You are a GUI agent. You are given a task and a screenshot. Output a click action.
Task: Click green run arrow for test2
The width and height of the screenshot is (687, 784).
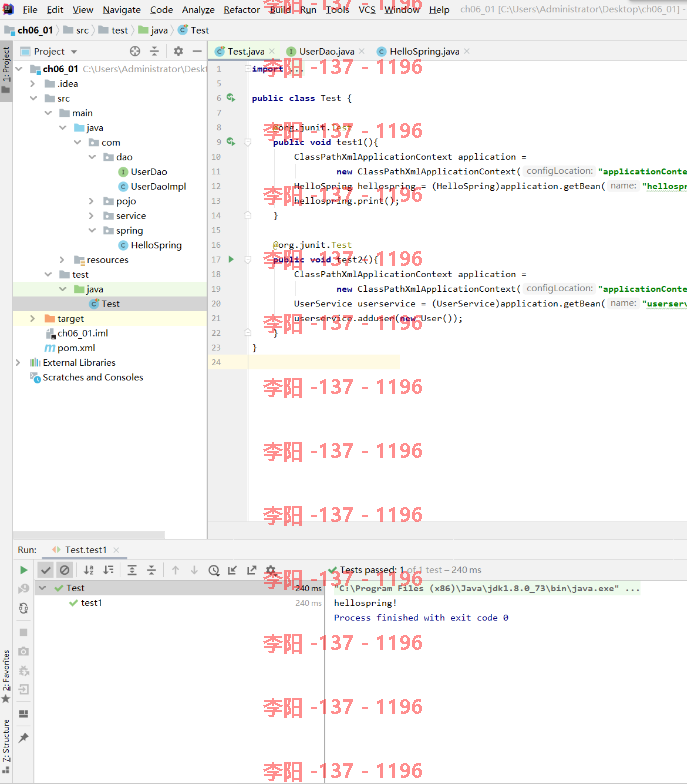[x=231, y=259]
